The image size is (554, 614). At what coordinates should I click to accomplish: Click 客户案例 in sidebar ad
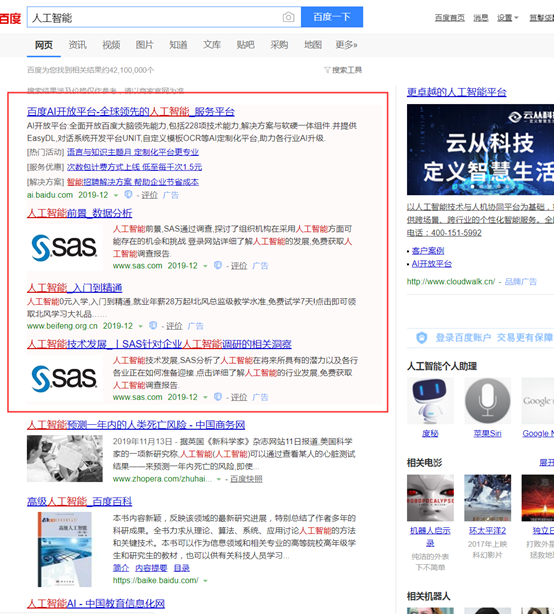428,251
